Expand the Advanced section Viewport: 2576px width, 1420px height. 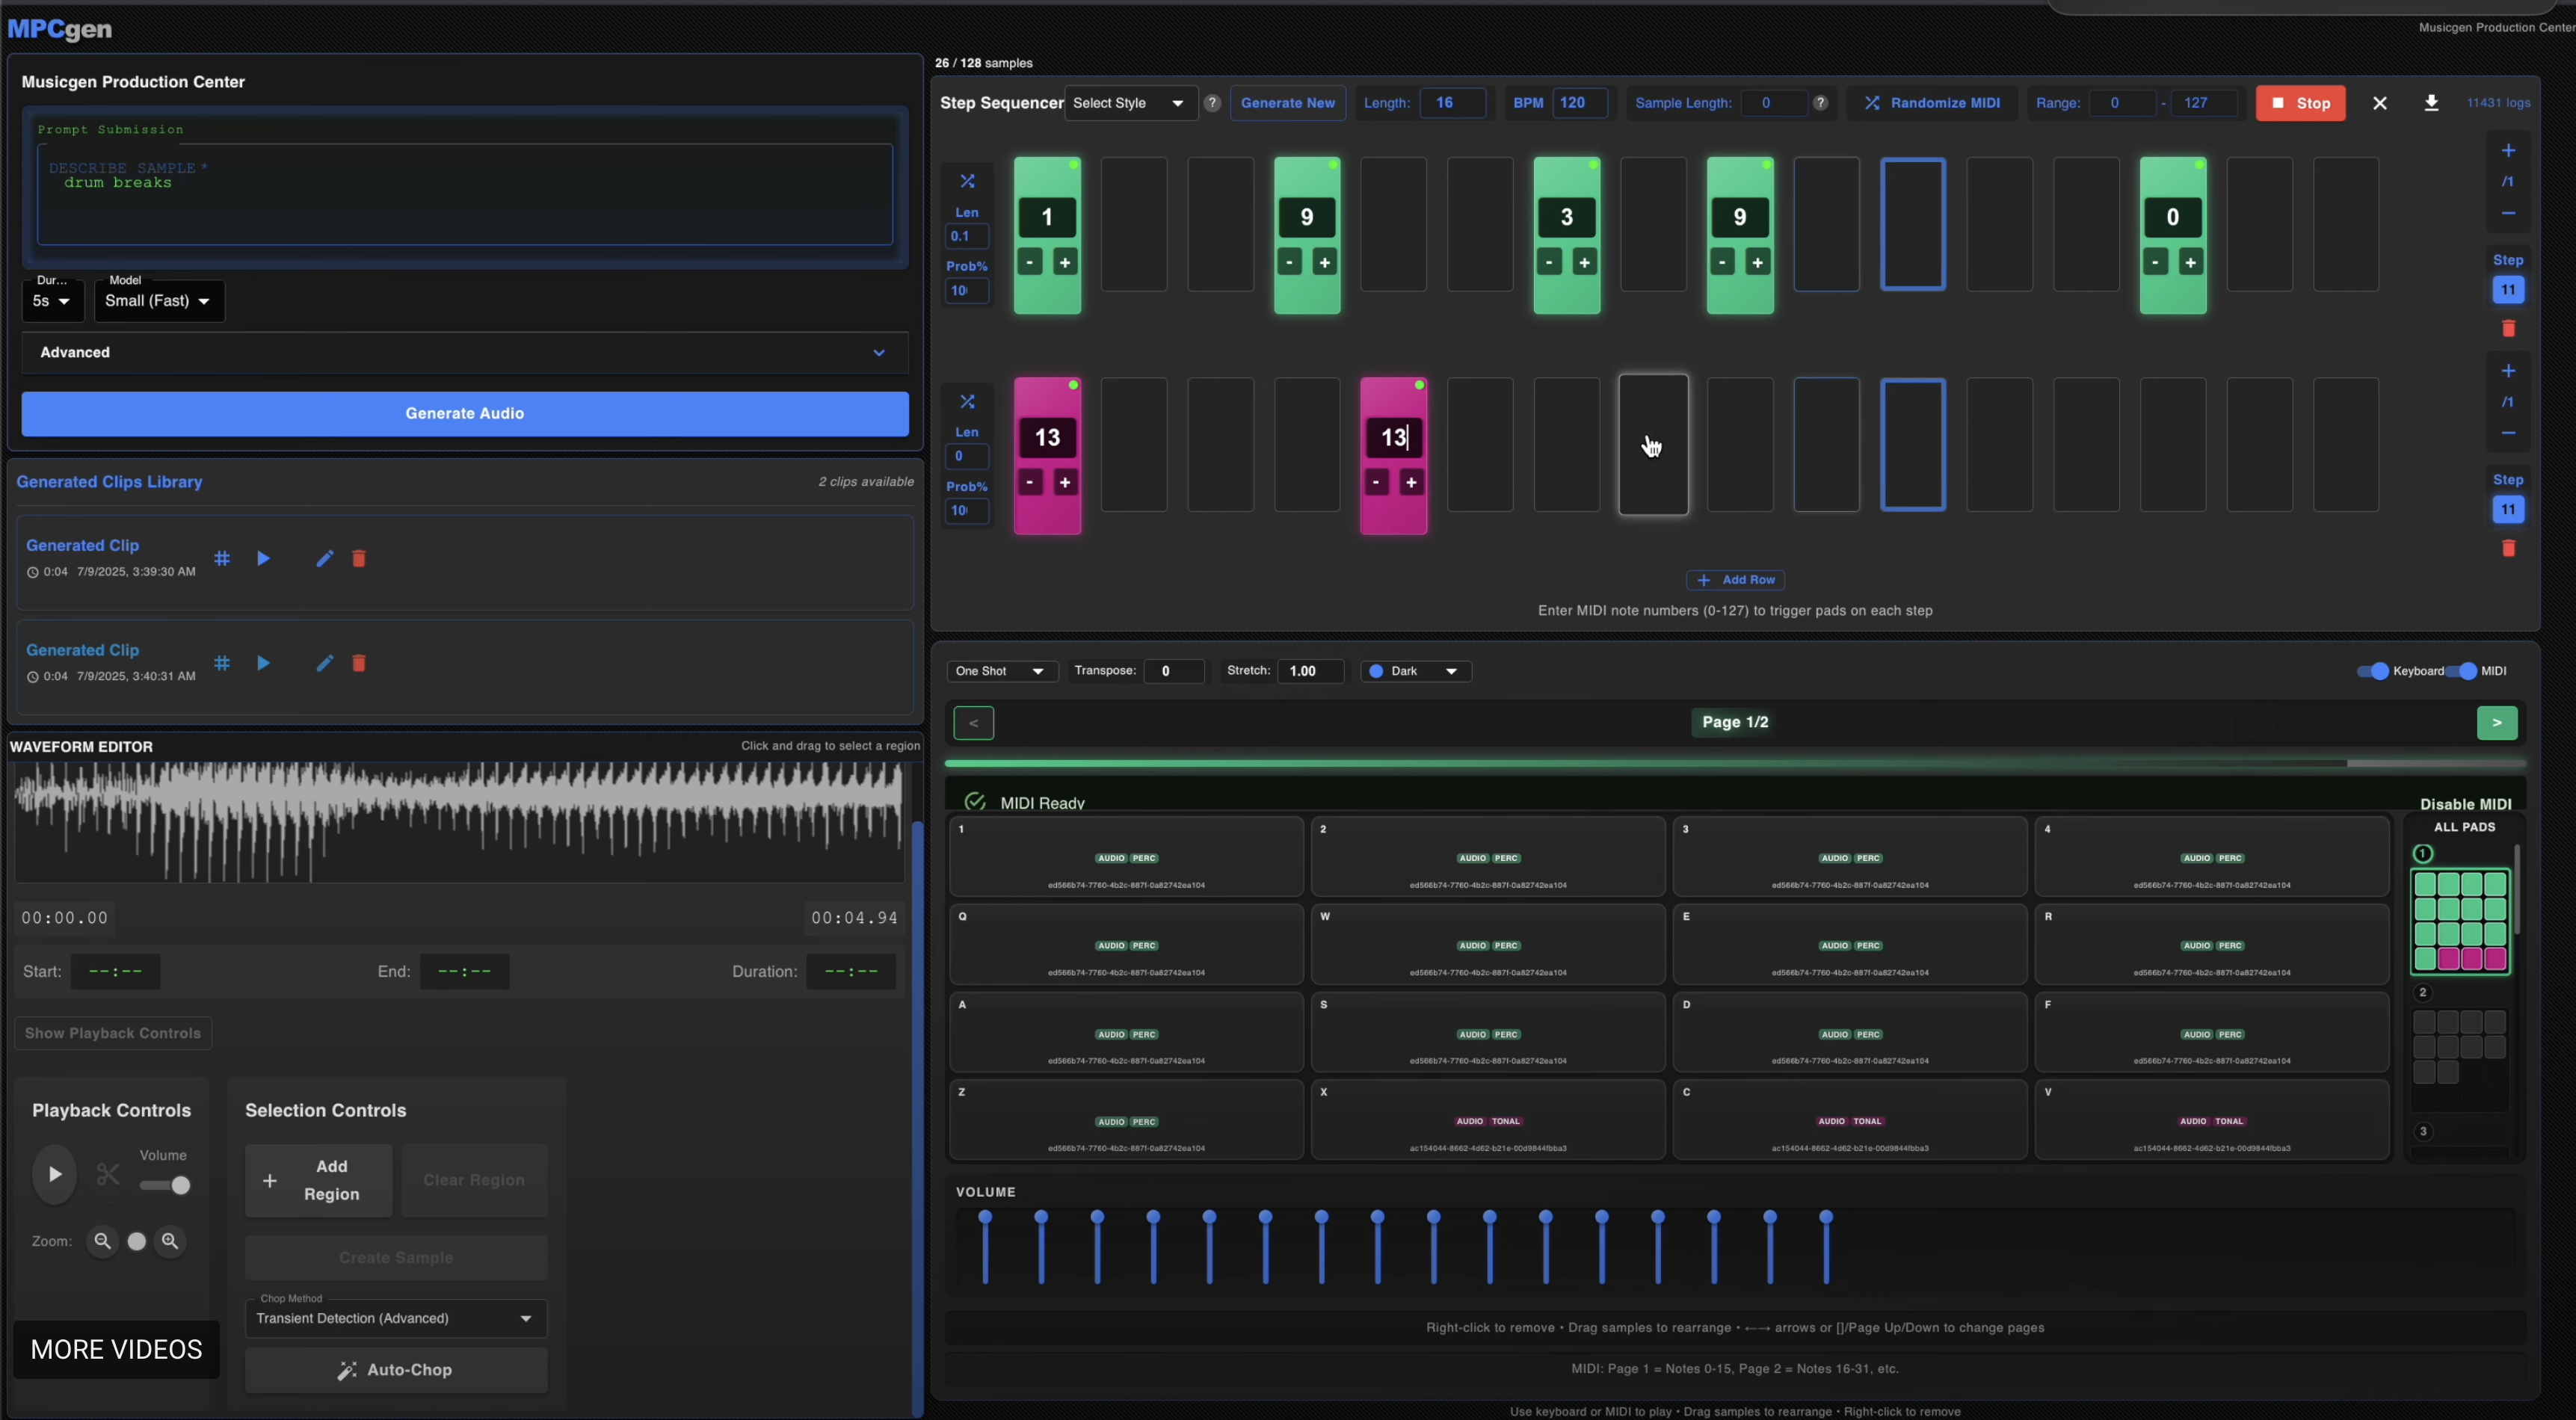click(x=465, y=352)
